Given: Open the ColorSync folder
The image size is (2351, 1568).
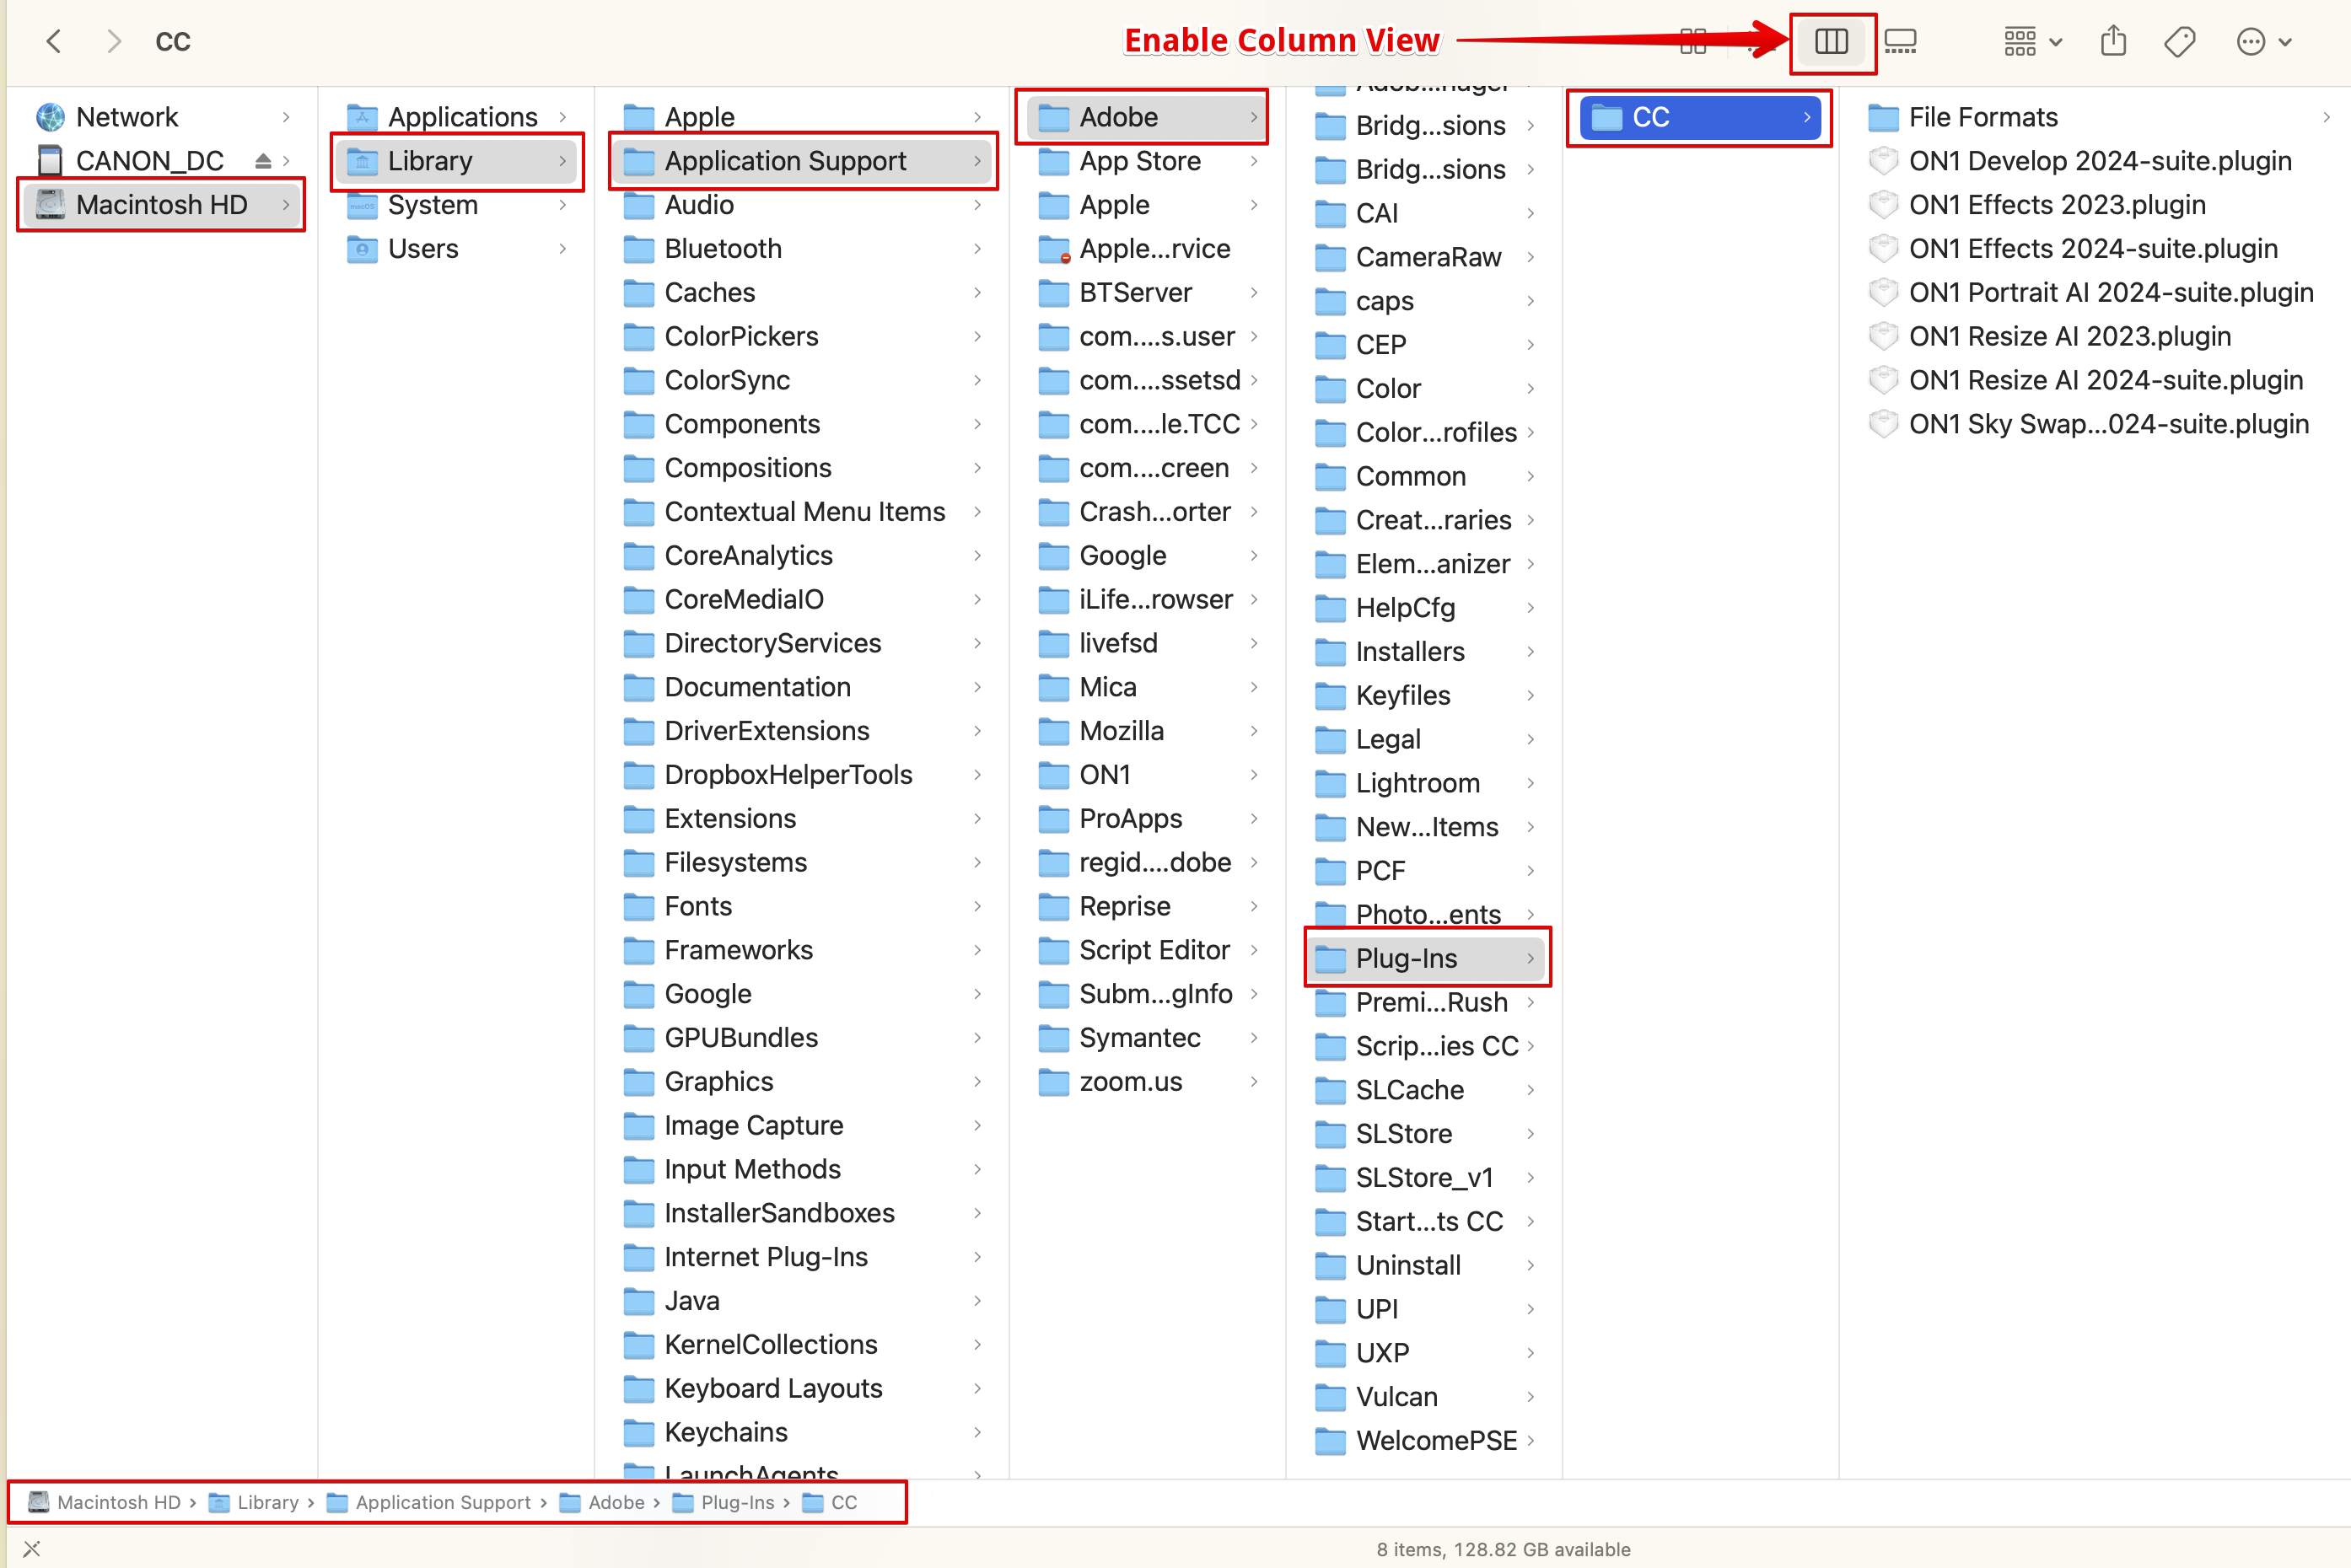Looking at the screenshot, I should pos(803,381).
